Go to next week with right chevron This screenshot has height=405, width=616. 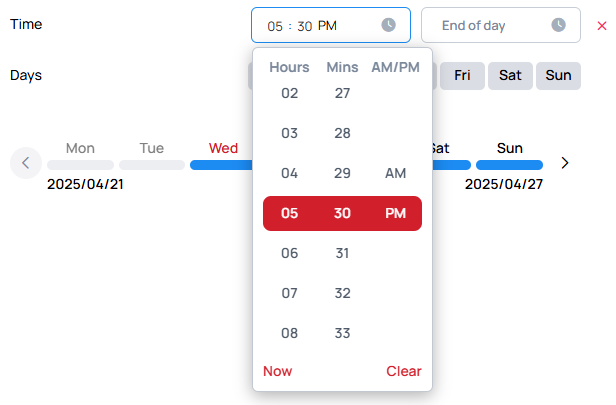pos(565,163)
